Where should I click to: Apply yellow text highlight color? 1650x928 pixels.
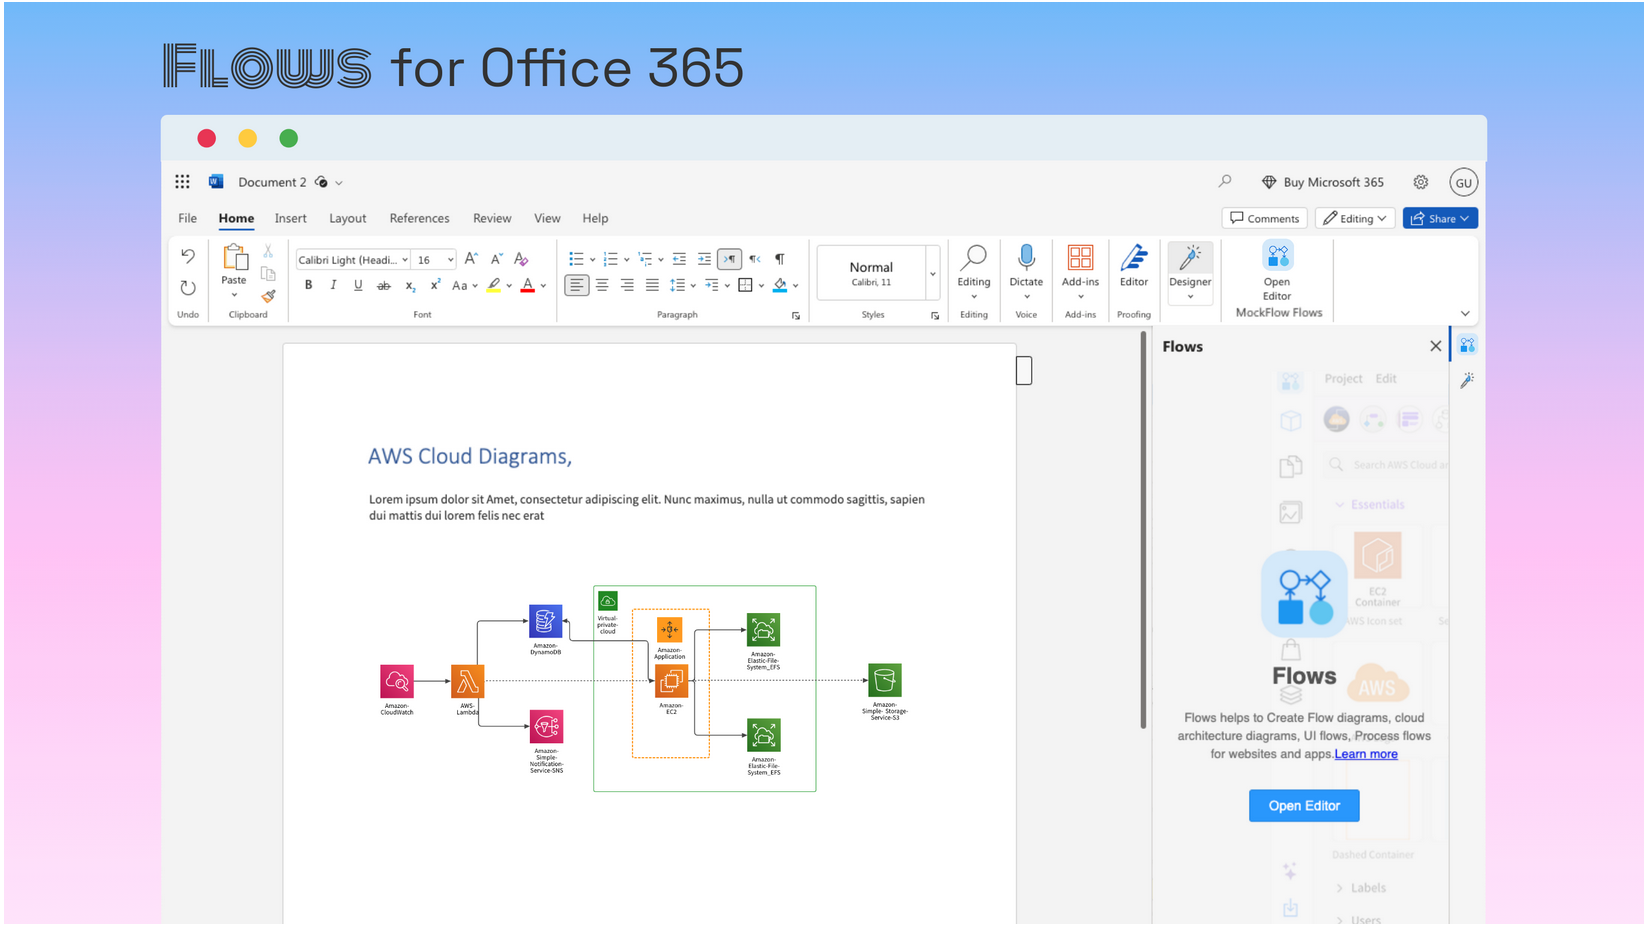[493, 285]
